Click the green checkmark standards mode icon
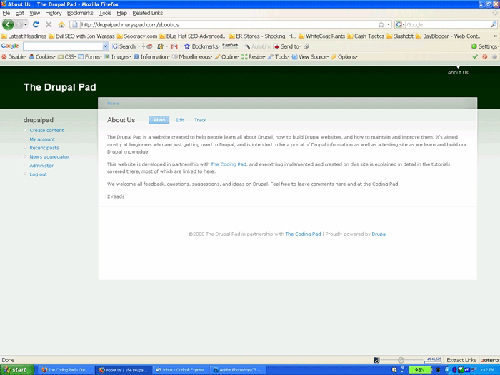500x375 pixels. [475, 57]
